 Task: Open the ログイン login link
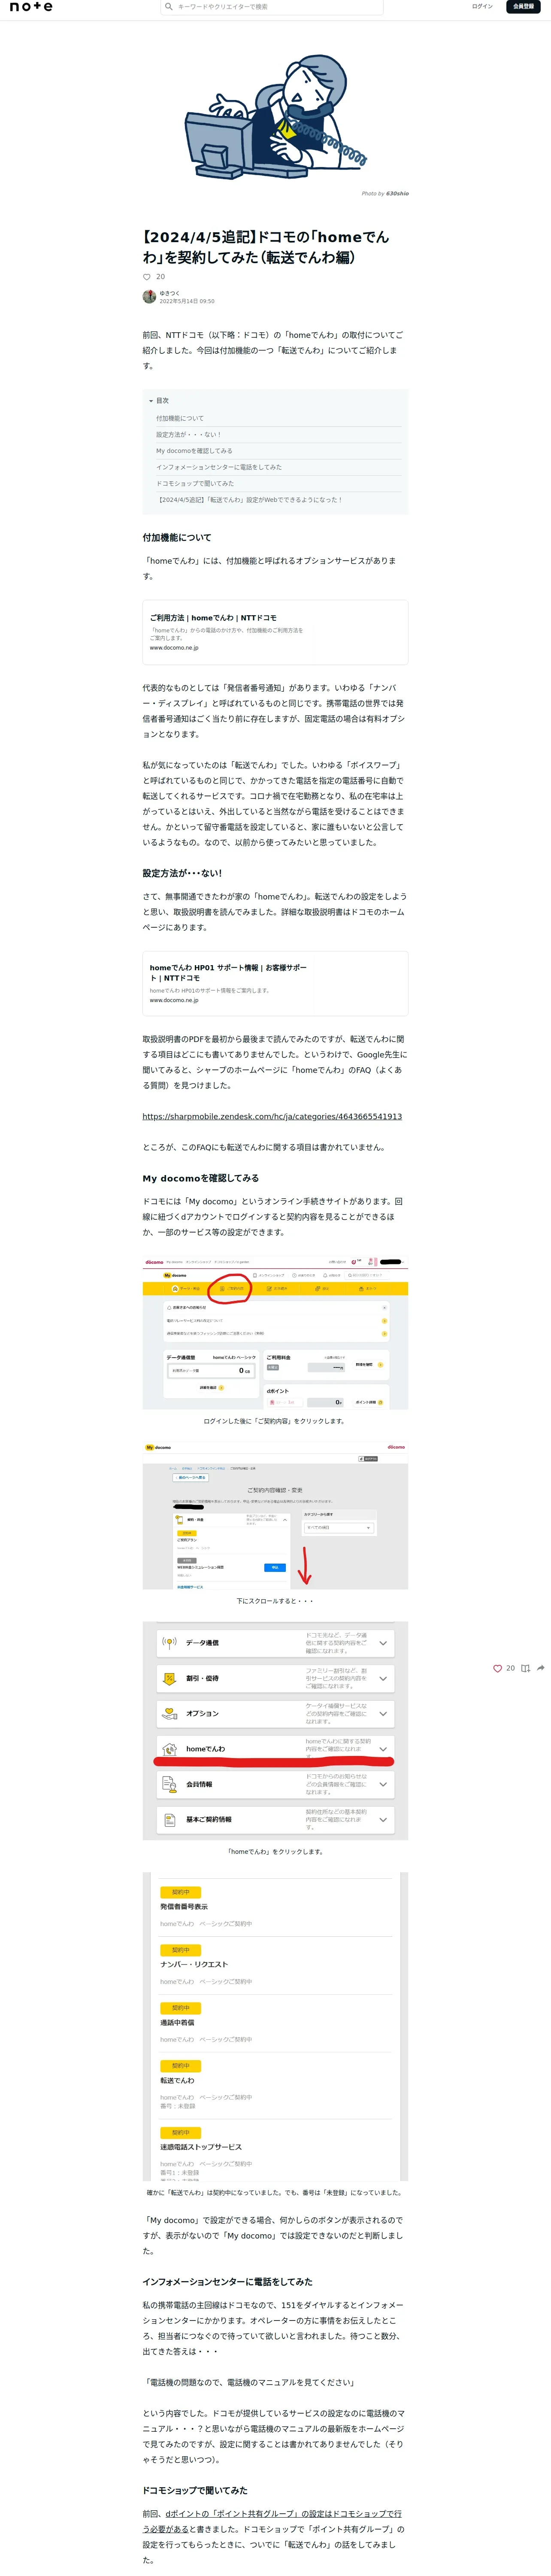click(x=482, y=6)
